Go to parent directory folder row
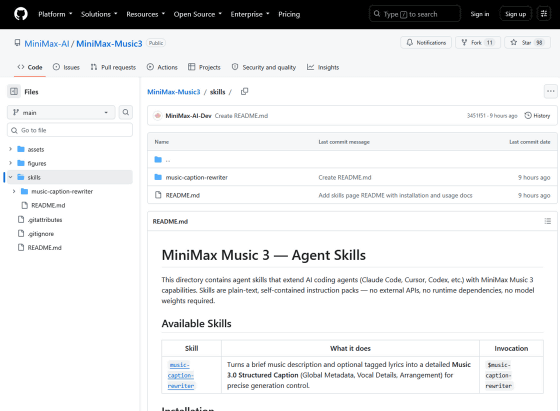Image resolution: width=560 pixels, height=411 pixels. [352, 160]
